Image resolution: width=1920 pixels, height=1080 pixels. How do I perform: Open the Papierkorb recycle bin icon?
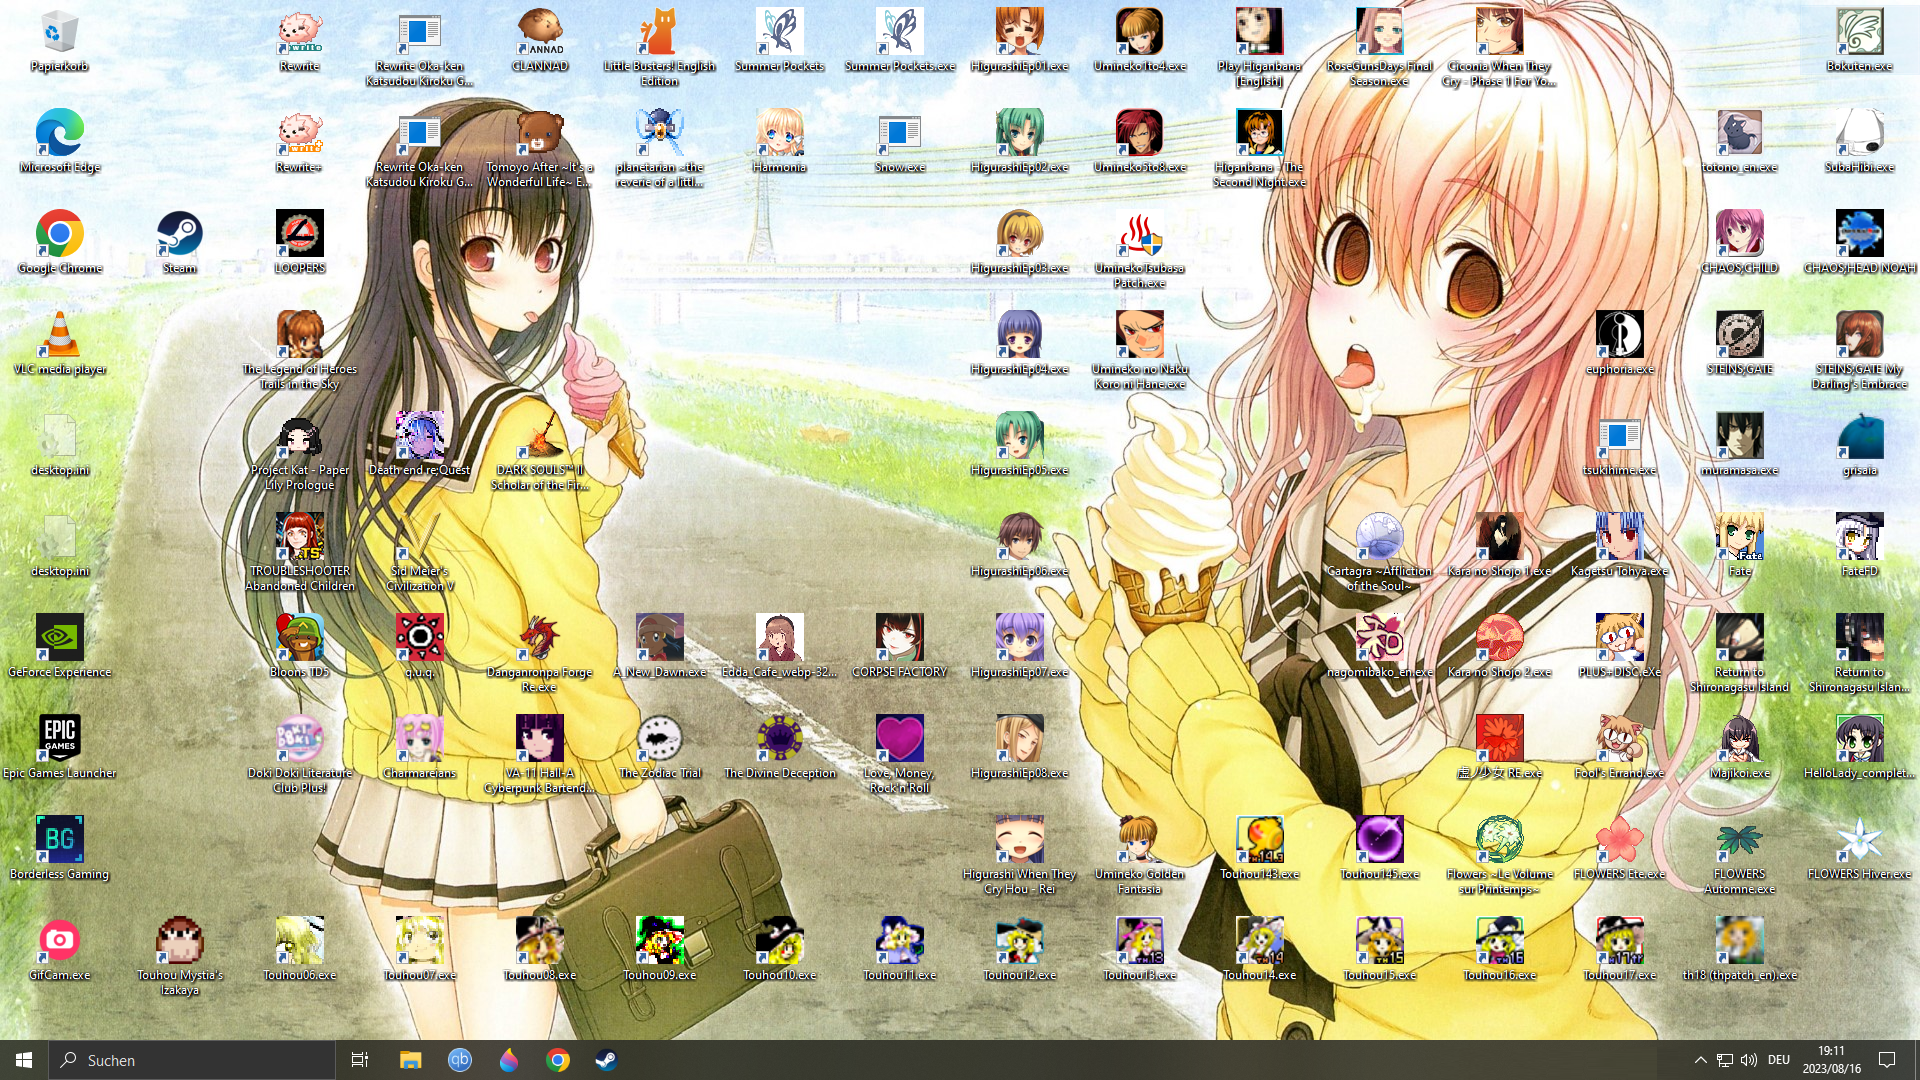[x=59, y=40]
